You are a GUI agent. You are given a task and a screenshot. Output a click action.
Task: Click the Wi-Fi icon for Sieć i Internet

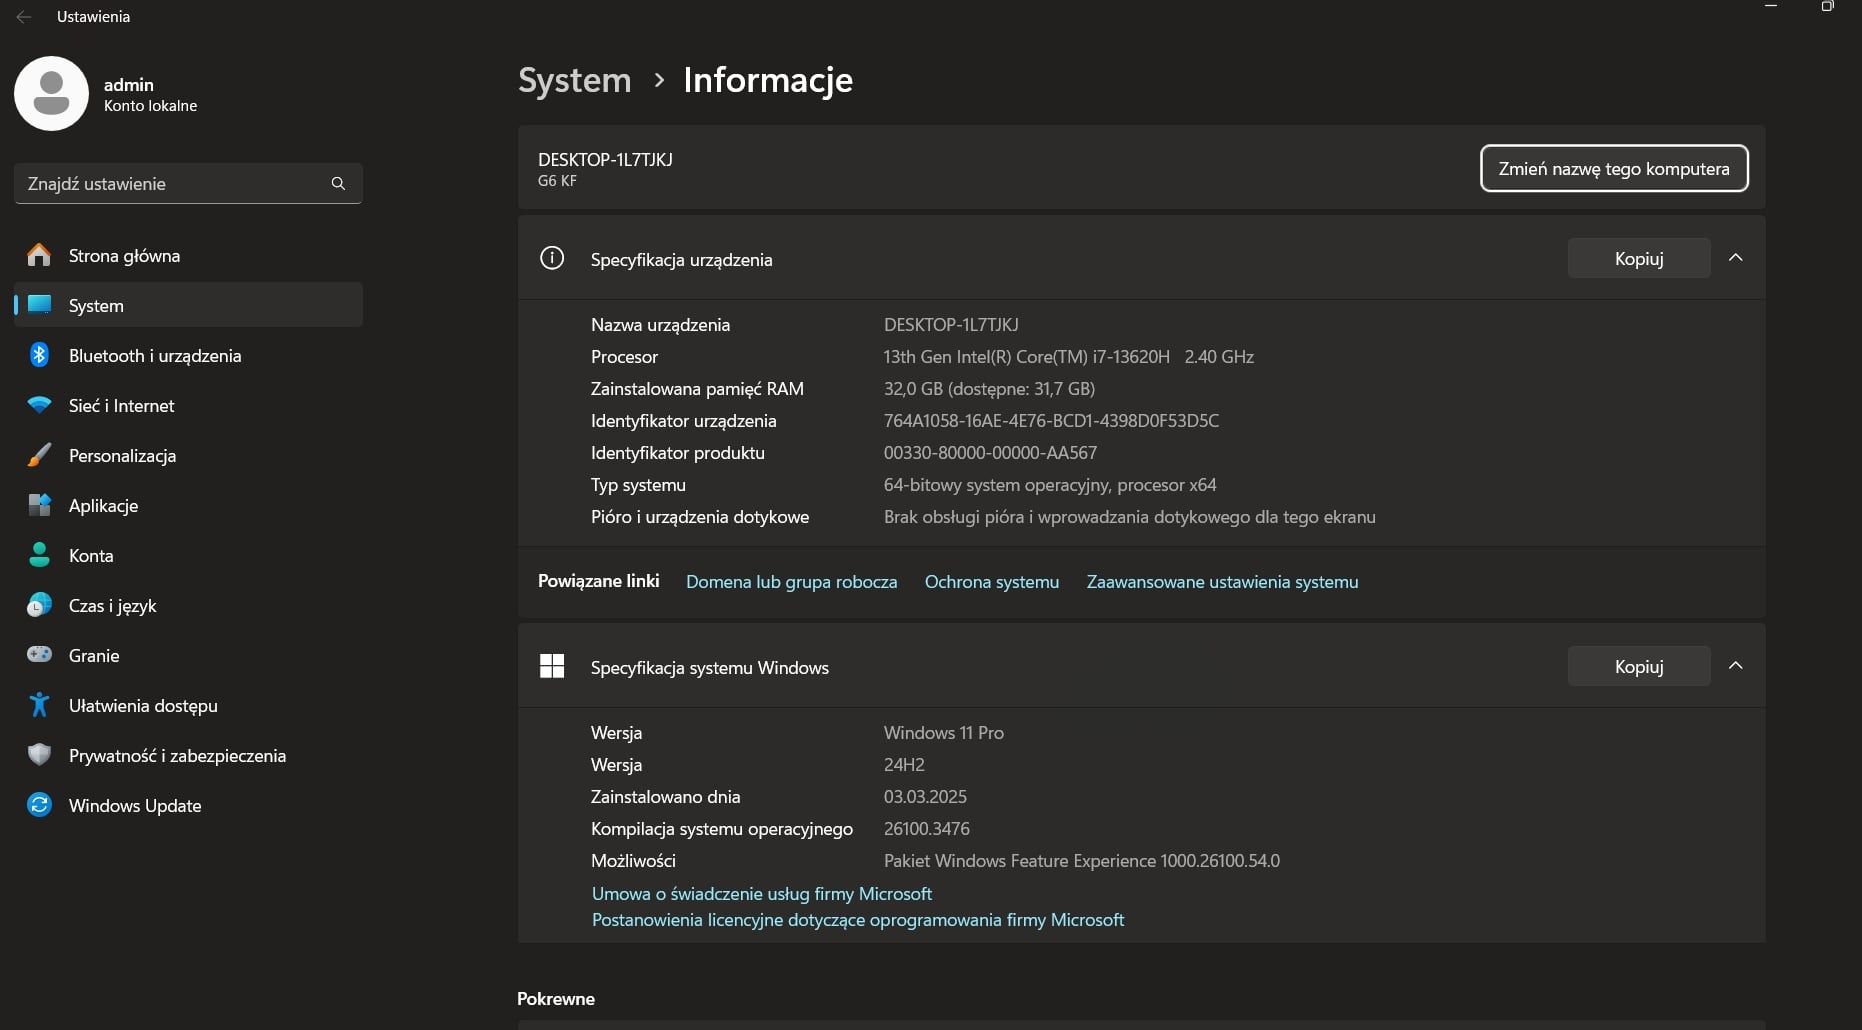click(x=39, y=405)
